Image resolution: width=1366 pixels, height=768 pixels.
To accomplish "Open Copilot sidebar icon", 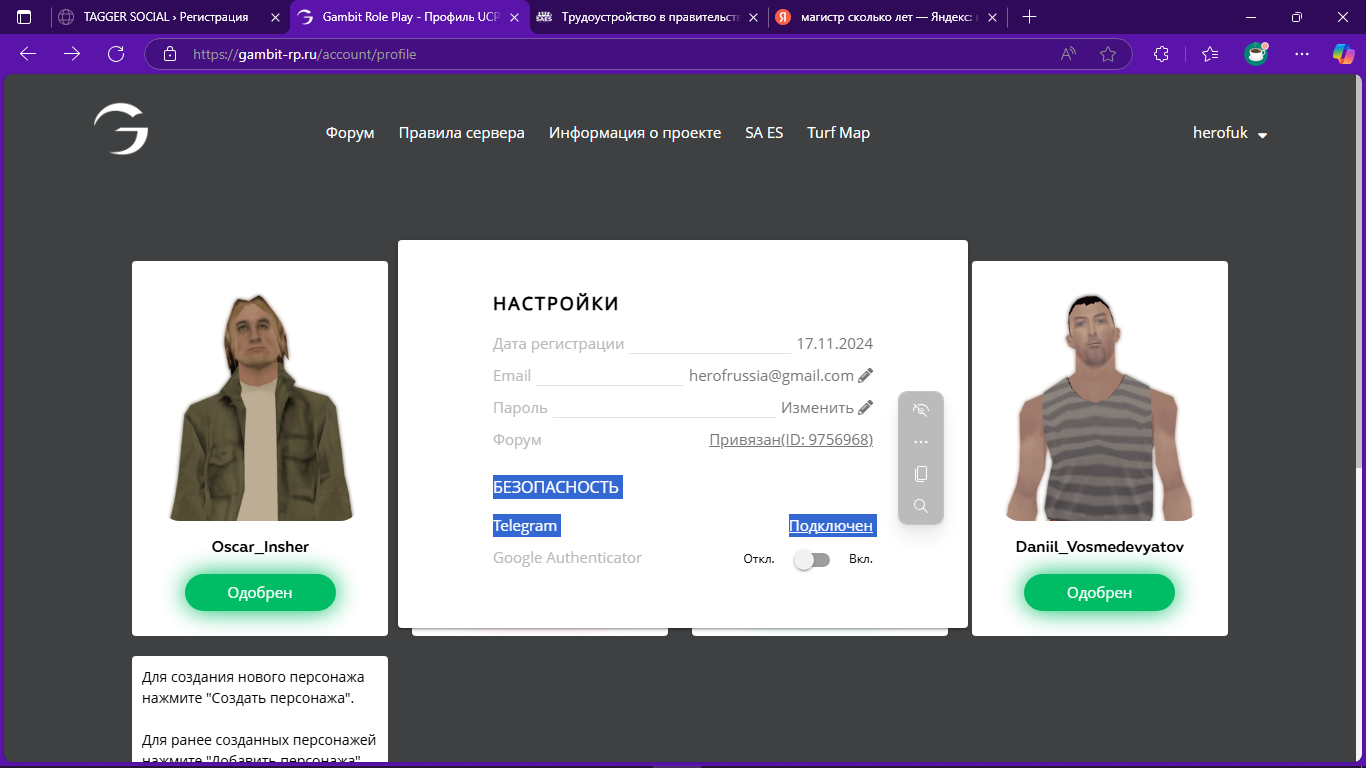I will click(x=1343, y=54).
